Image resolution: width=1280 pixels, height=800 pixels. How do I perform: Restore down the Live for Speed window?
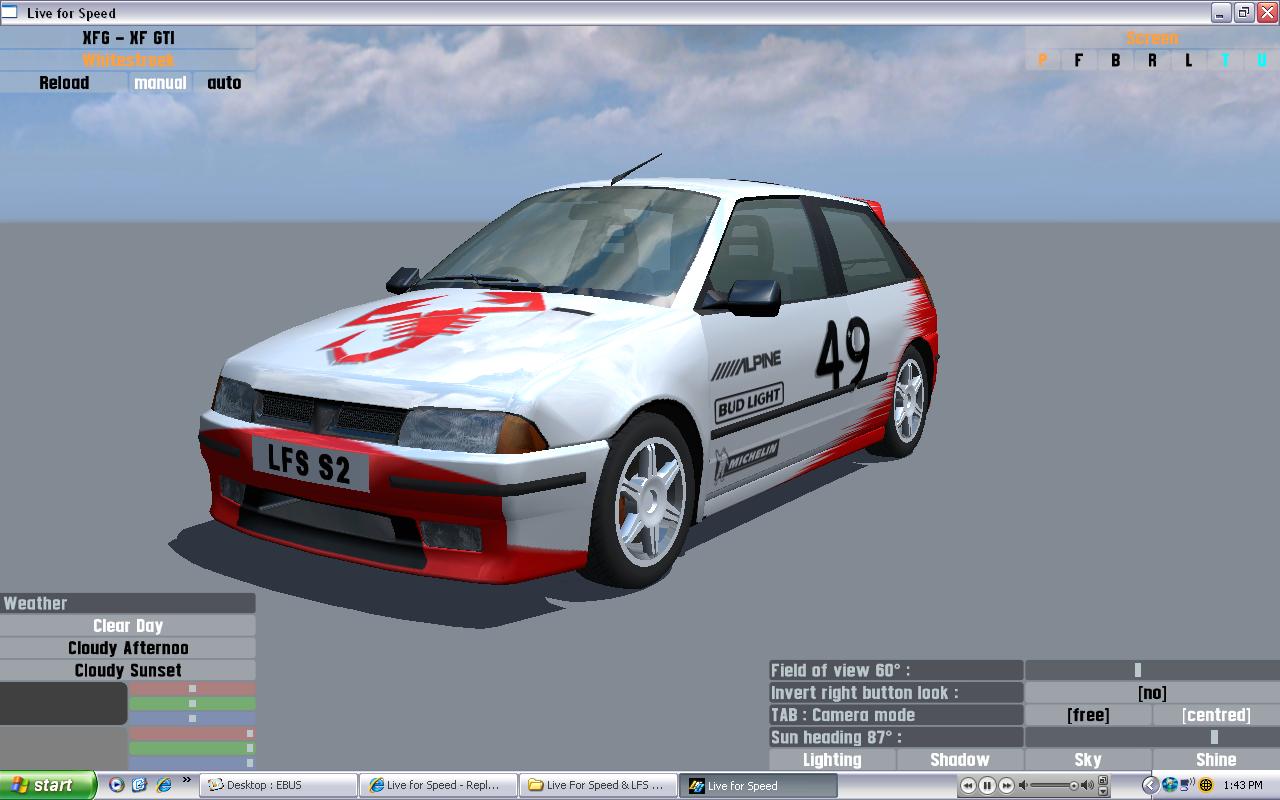[1244, 13]
